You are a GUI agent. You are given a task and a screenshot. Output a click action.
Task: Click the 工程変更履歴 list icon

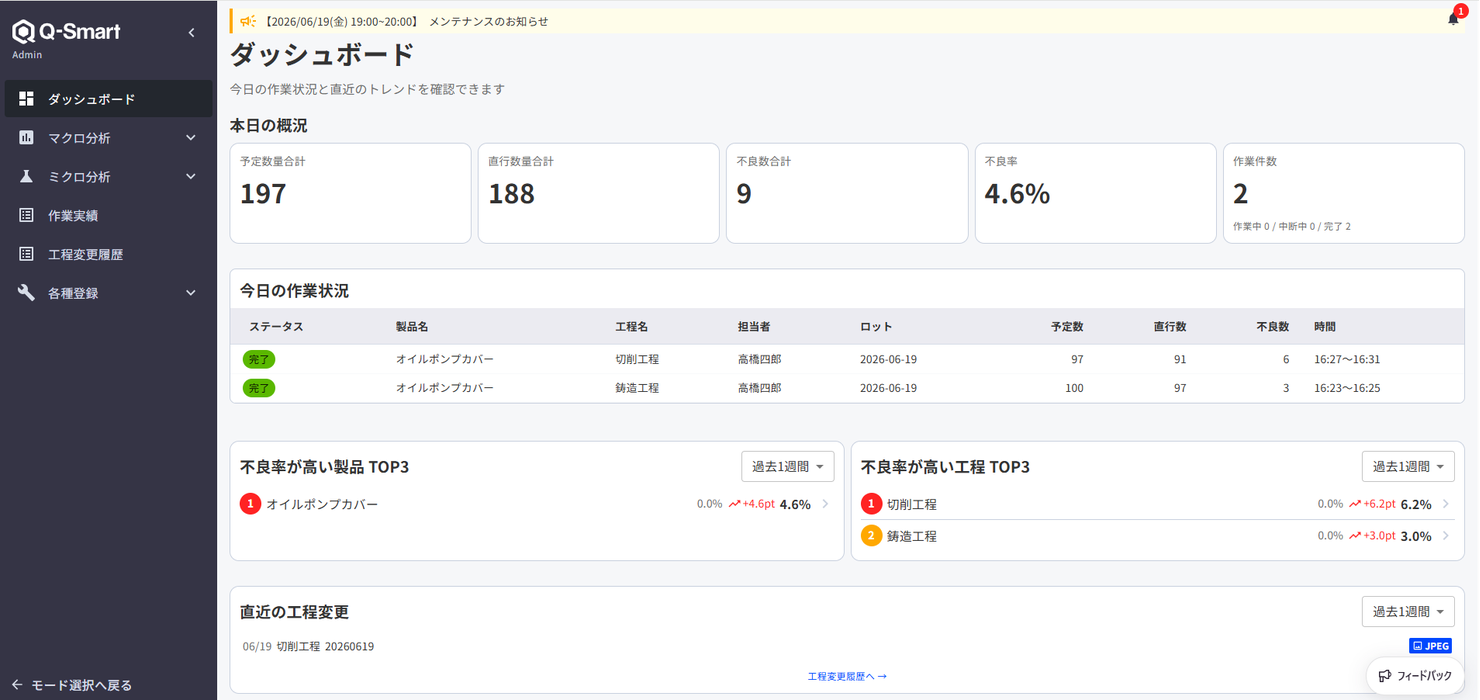27,254
